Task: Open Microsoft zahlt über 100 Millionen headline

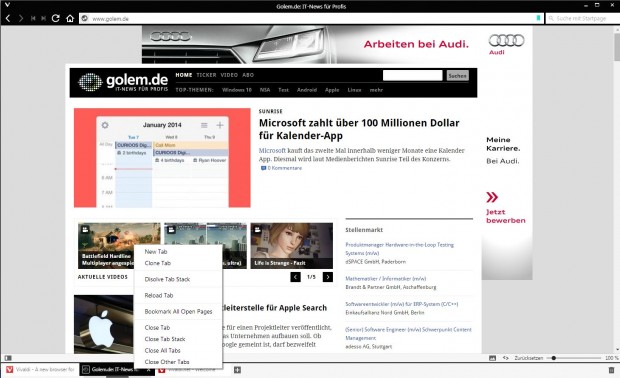Action: pyautogui.click(x=359, y=129)
